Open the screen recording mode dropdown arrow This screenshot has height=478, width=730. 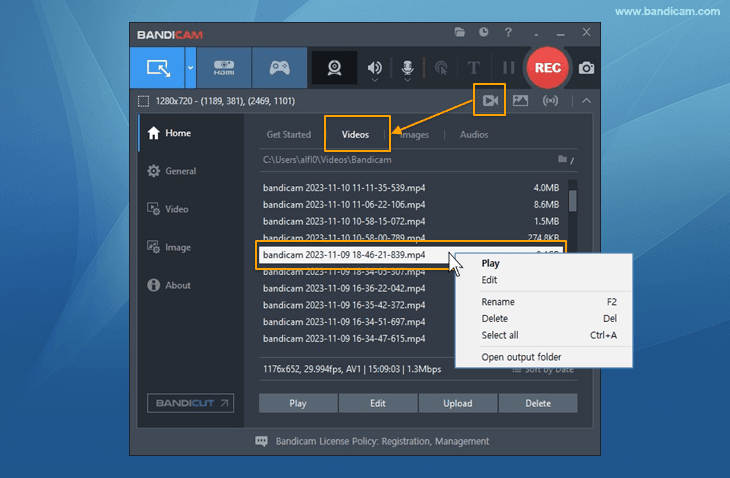(190, 68)
